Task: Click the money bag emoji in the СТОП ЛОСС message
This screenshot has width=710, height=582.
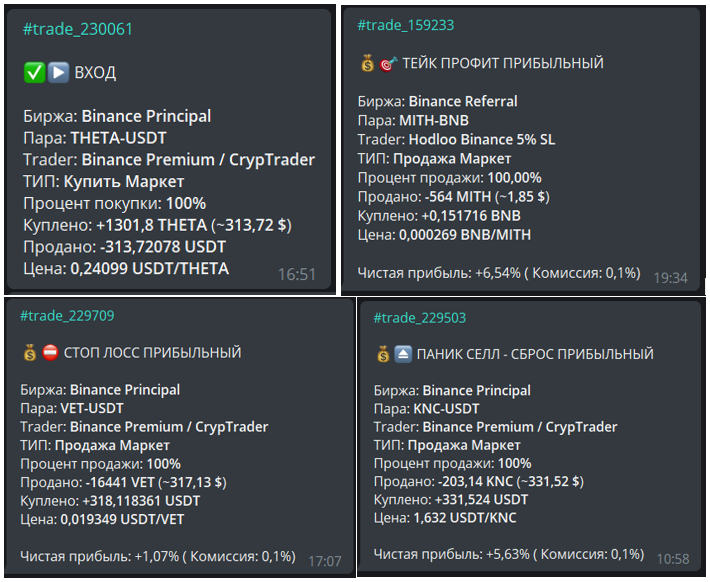Action: click(29, 352)
